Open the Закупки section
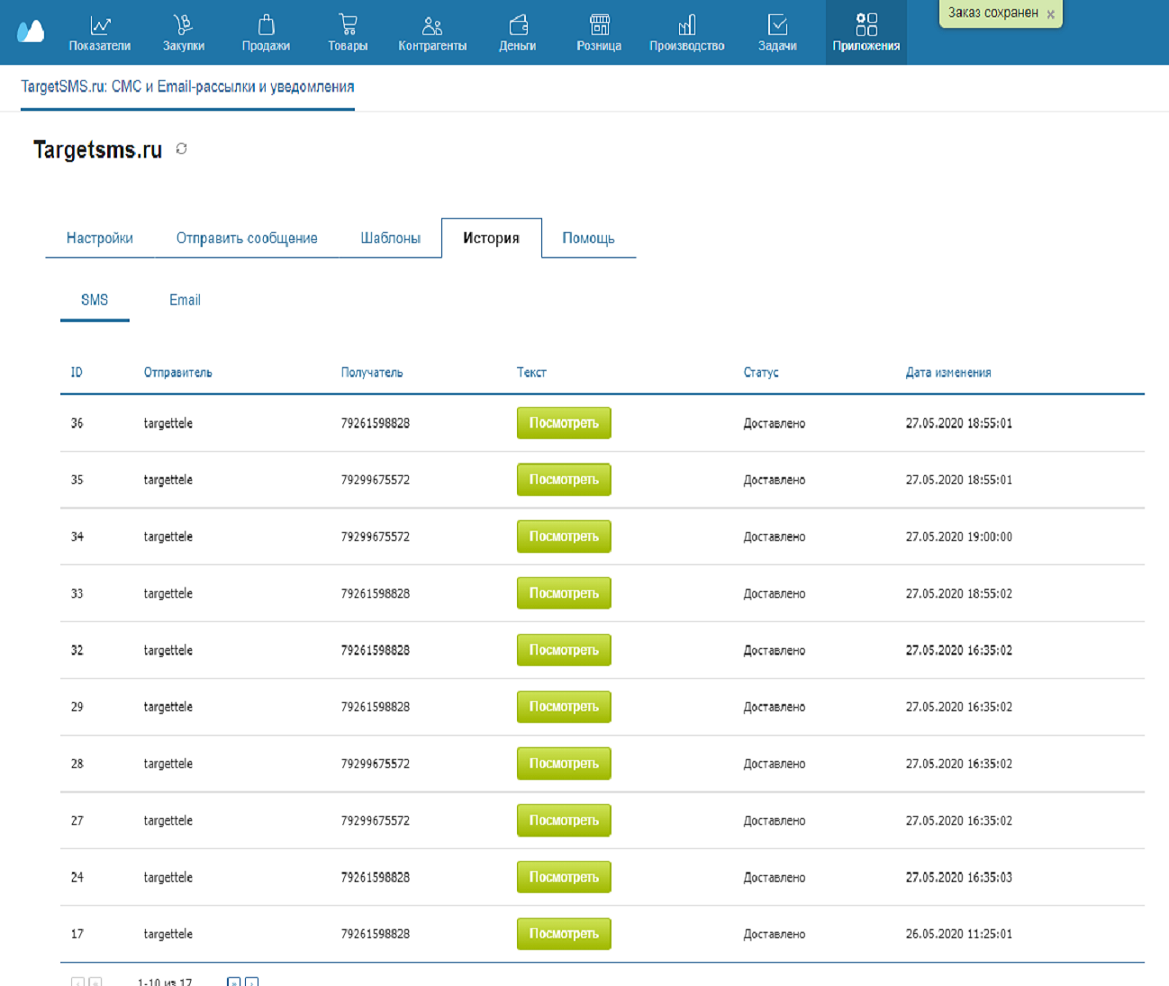 183,33
